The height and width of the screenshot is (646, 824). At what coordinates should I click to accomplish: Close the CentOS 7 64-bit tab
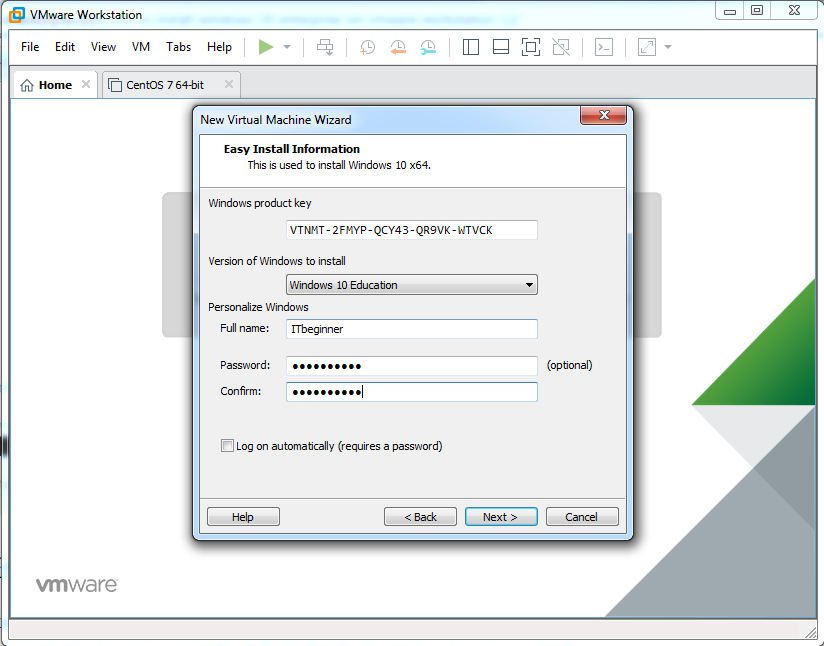(x=229, y=84)
